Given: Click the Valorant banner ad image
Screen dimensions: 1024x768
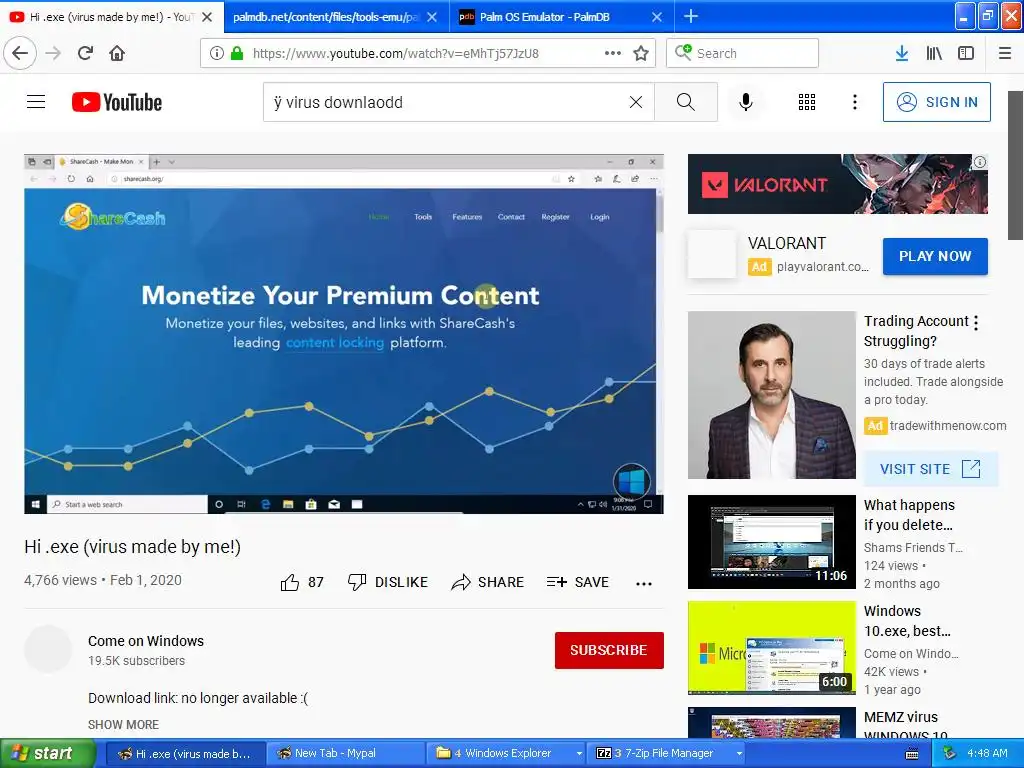Looking at the screenshot, I should click(x=838, y=184).
